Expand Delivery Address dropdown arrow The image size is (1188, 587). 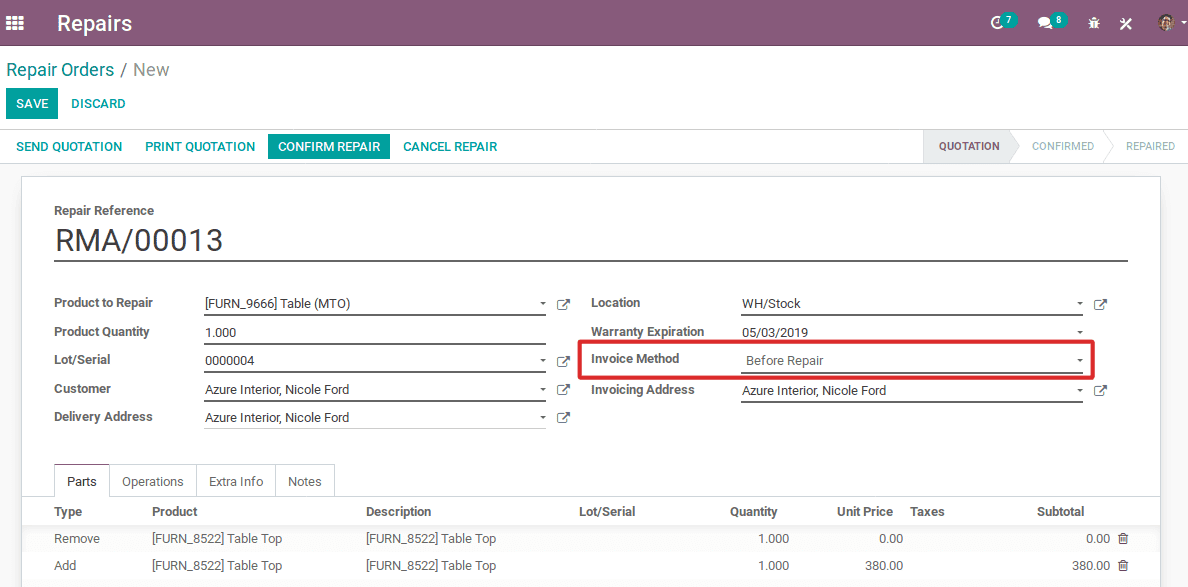click(542, 418)
